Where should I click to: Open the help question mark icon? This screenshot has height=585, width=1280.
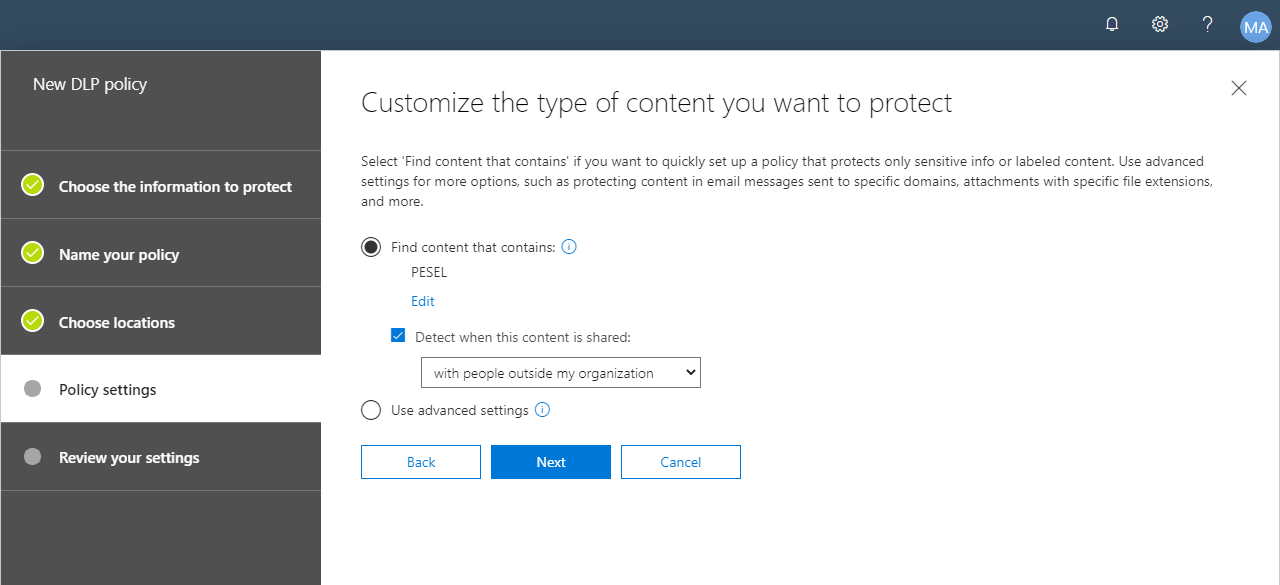pos(1208,25)
